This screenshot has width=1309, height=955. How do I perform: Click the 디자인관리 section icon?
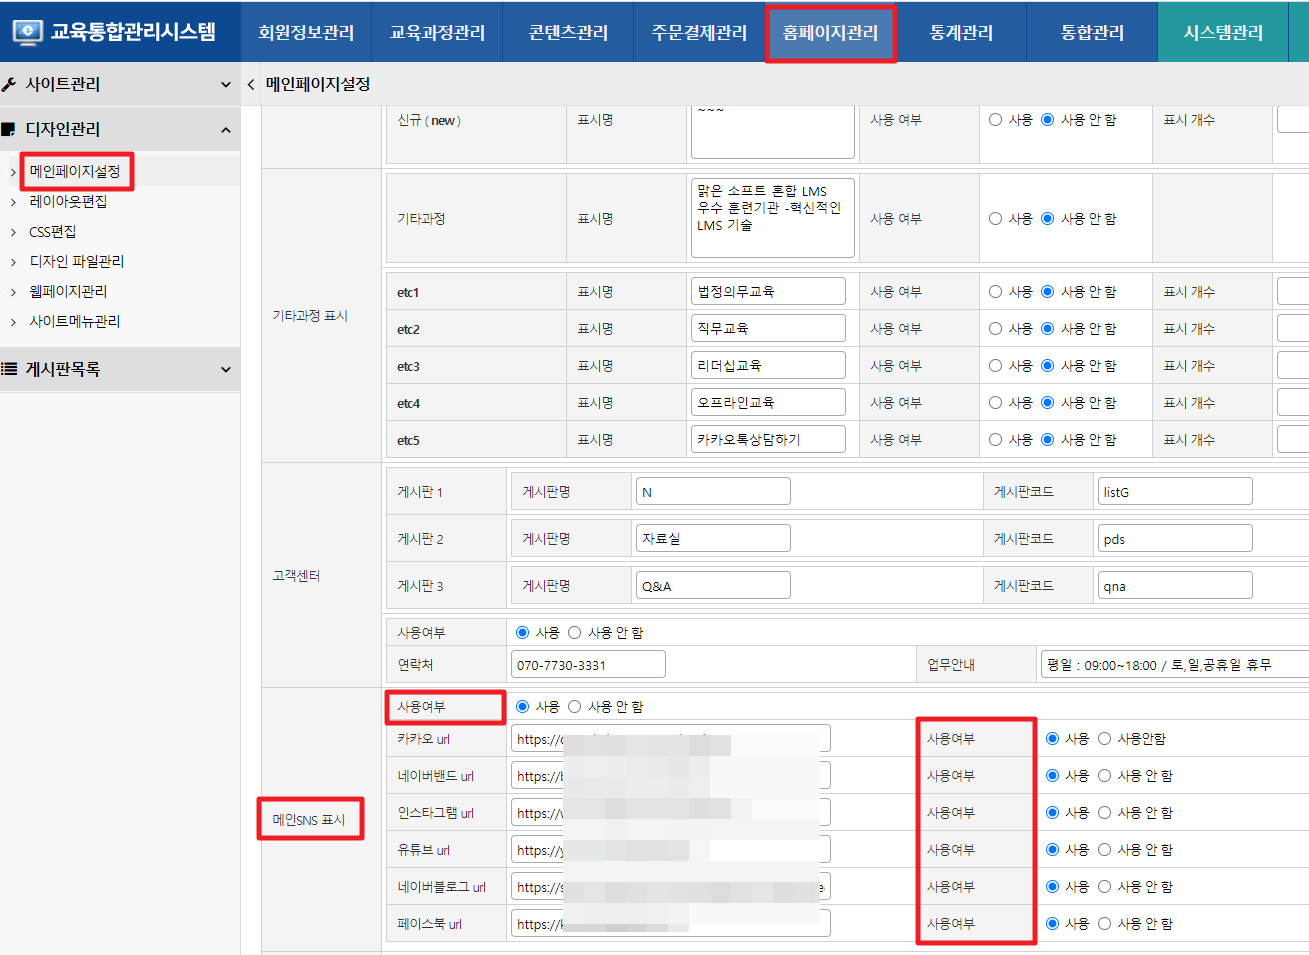pos(9,130)
